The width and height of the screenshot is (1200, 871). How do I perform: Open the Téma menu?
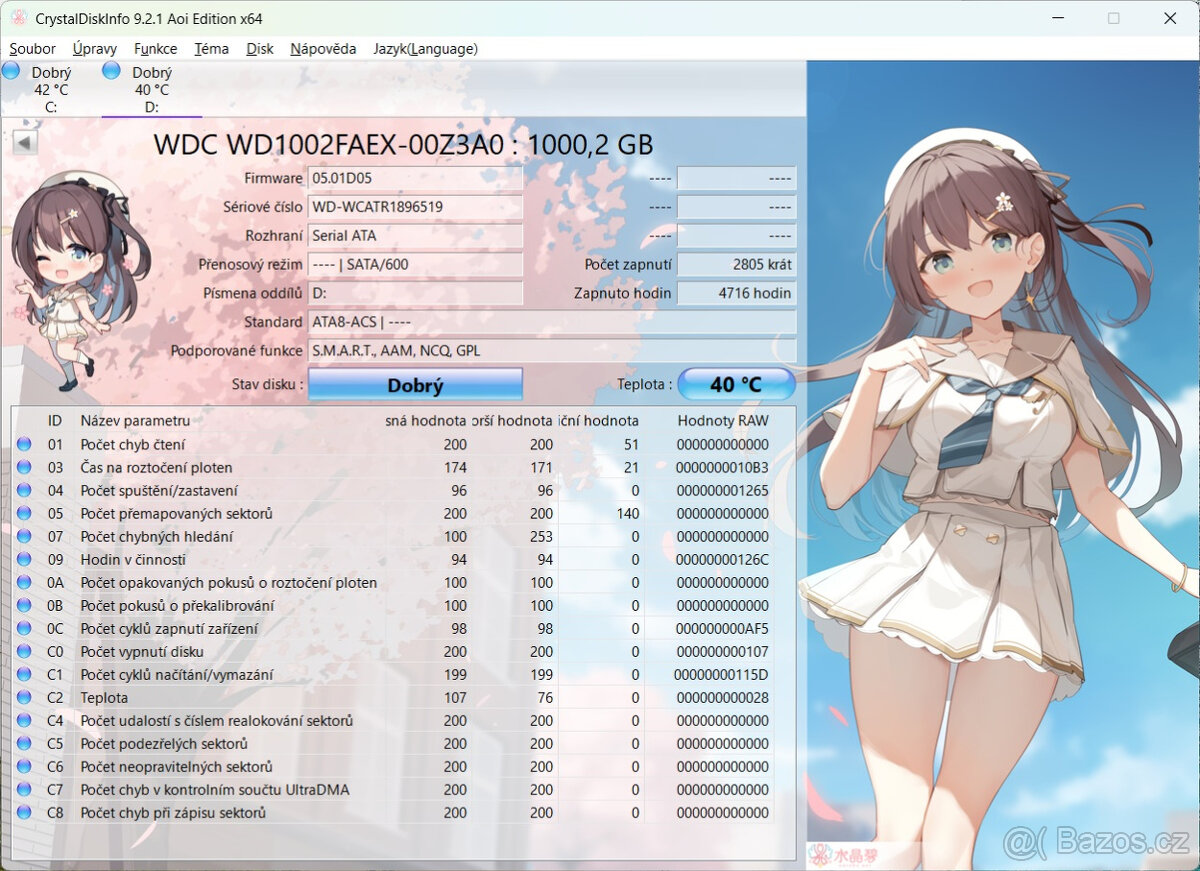tap(211, 48)
